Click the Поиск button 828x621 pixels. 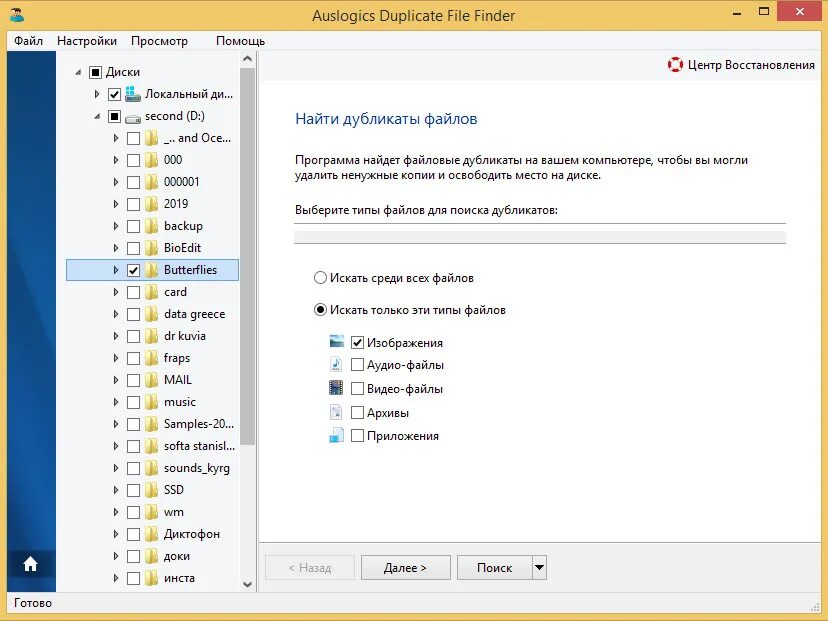point(495,568)
